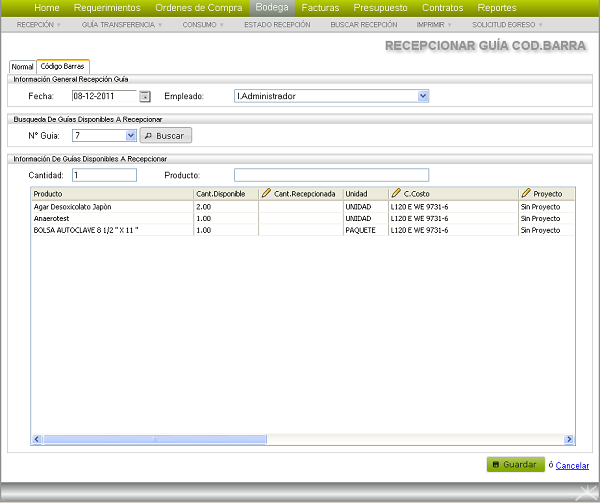Expand the CONSUMO submenu

[203, 25]
